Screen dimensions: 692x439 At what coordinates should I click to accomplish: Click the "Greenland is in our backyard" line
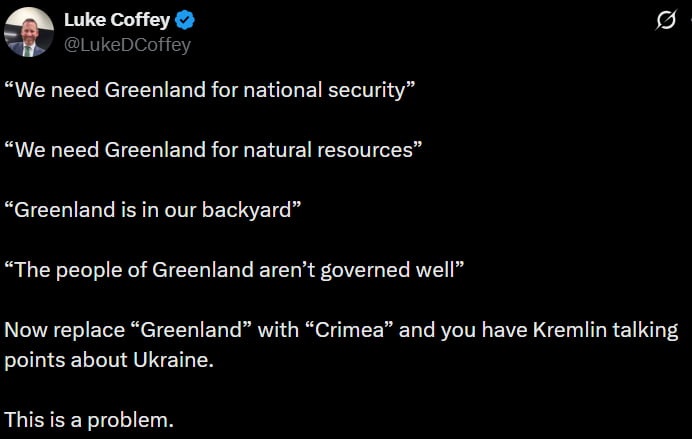[x=153, y=210]
